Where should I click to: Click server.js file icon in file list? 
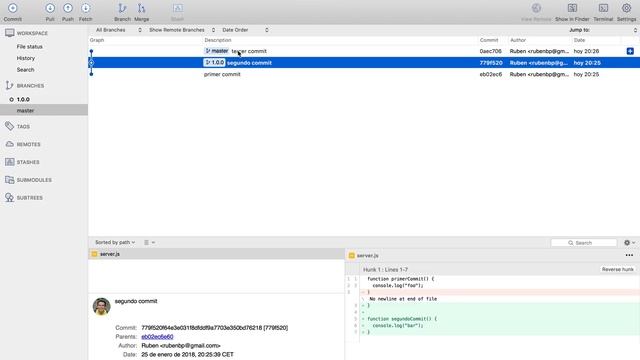click(94, 254)
